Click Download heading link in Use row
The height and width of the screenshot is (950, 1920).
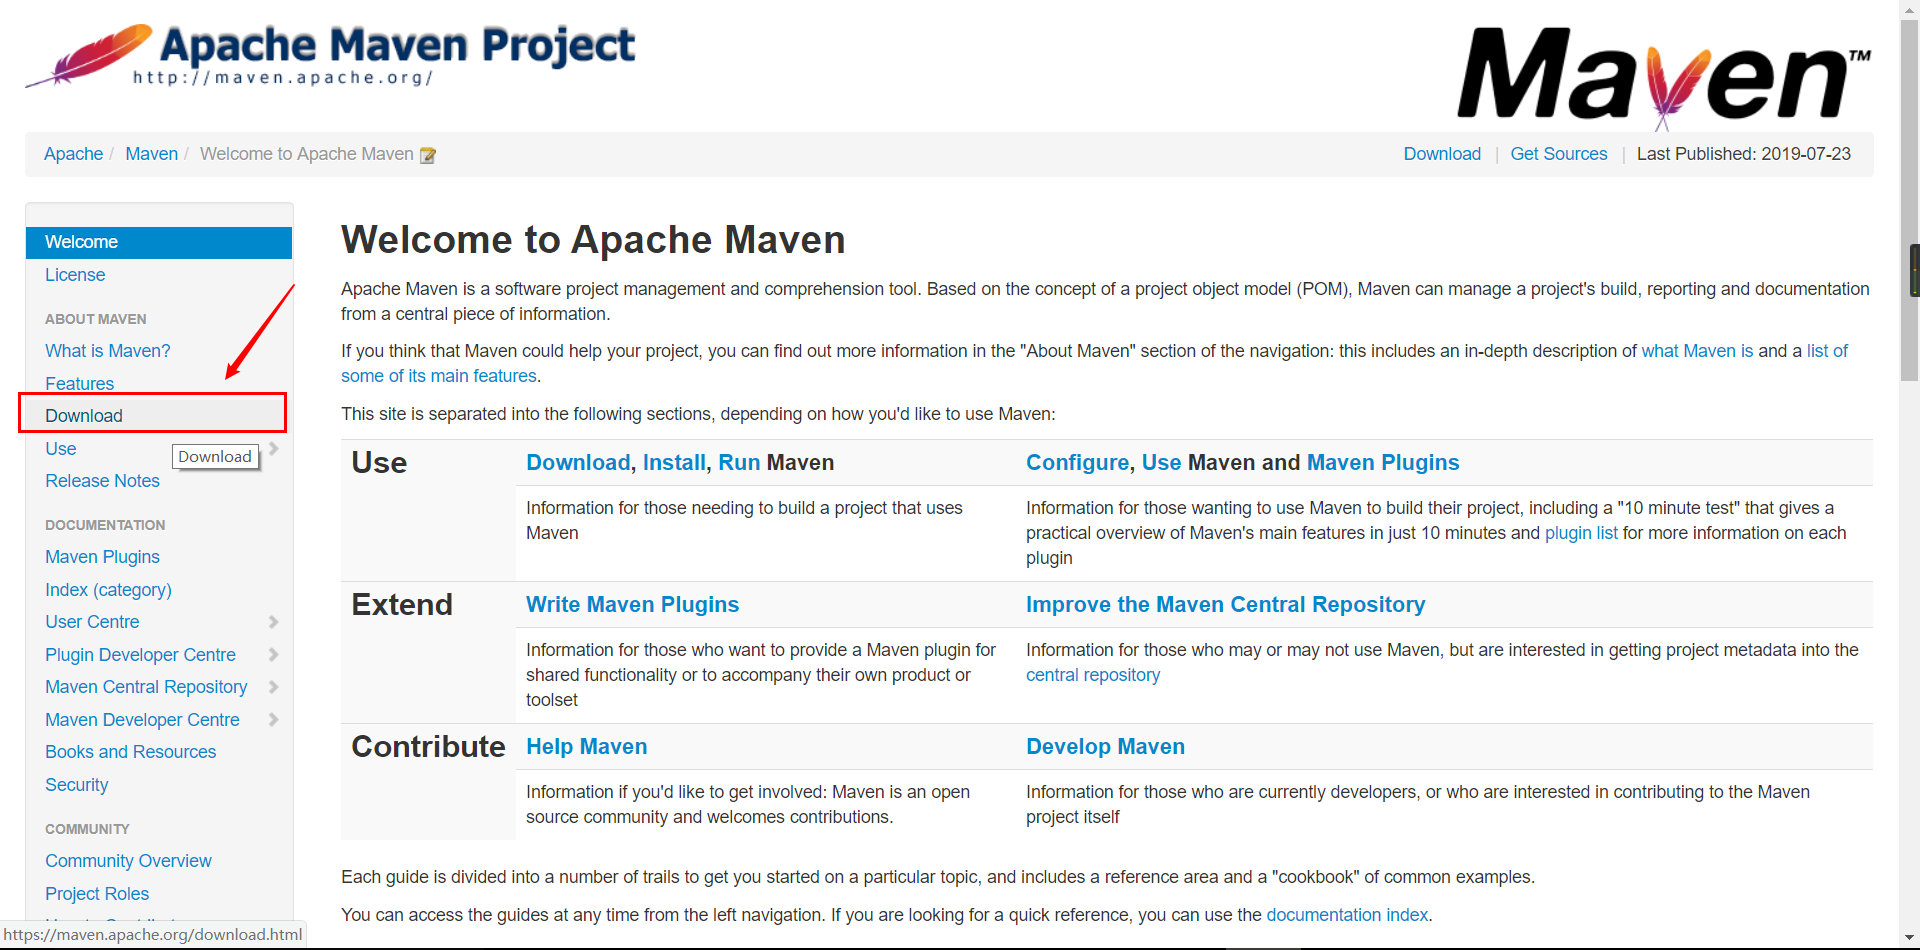tap(578, 463)
